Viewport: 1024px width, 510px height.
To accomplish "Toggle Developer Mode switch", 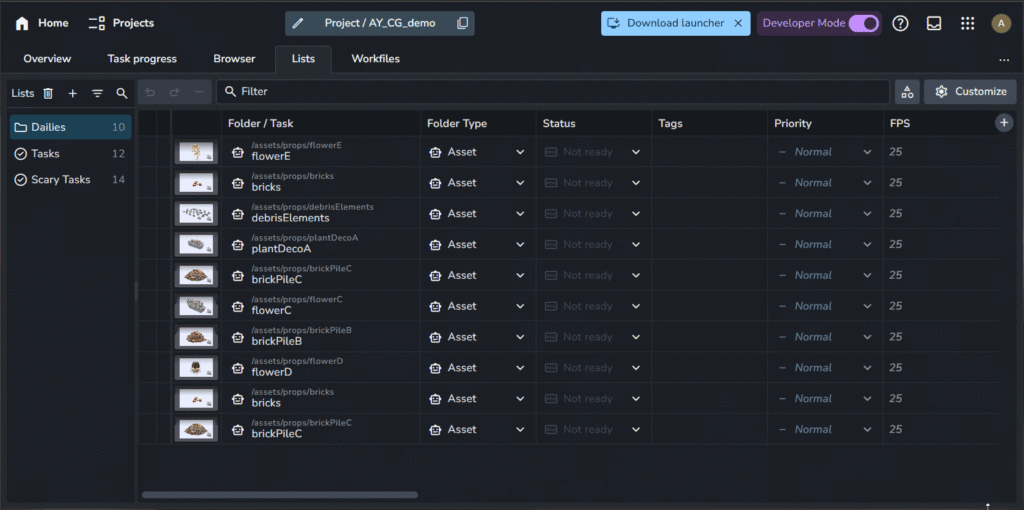I will (863, 23).
